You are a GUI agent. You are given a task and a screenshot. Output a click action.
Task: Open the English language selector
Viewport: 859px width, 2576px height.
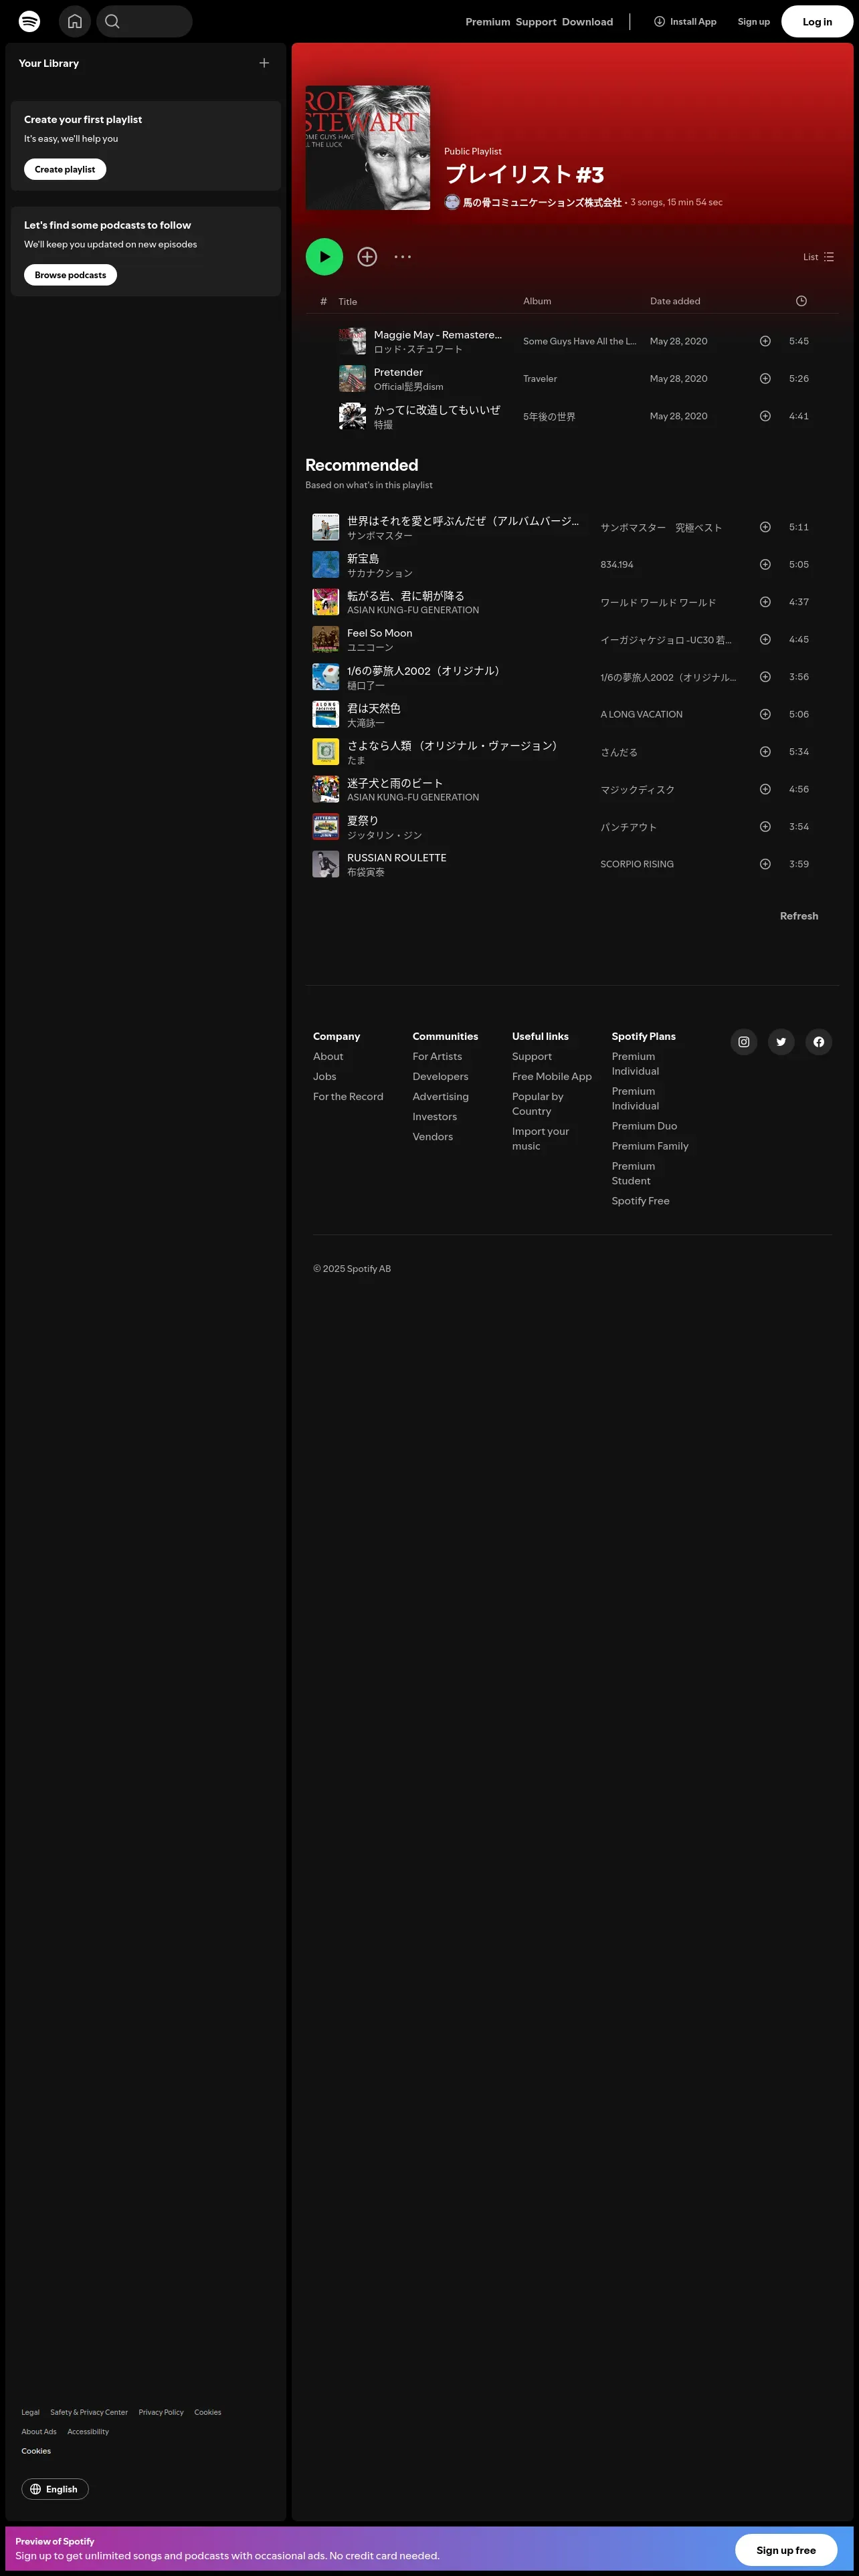55,2489
